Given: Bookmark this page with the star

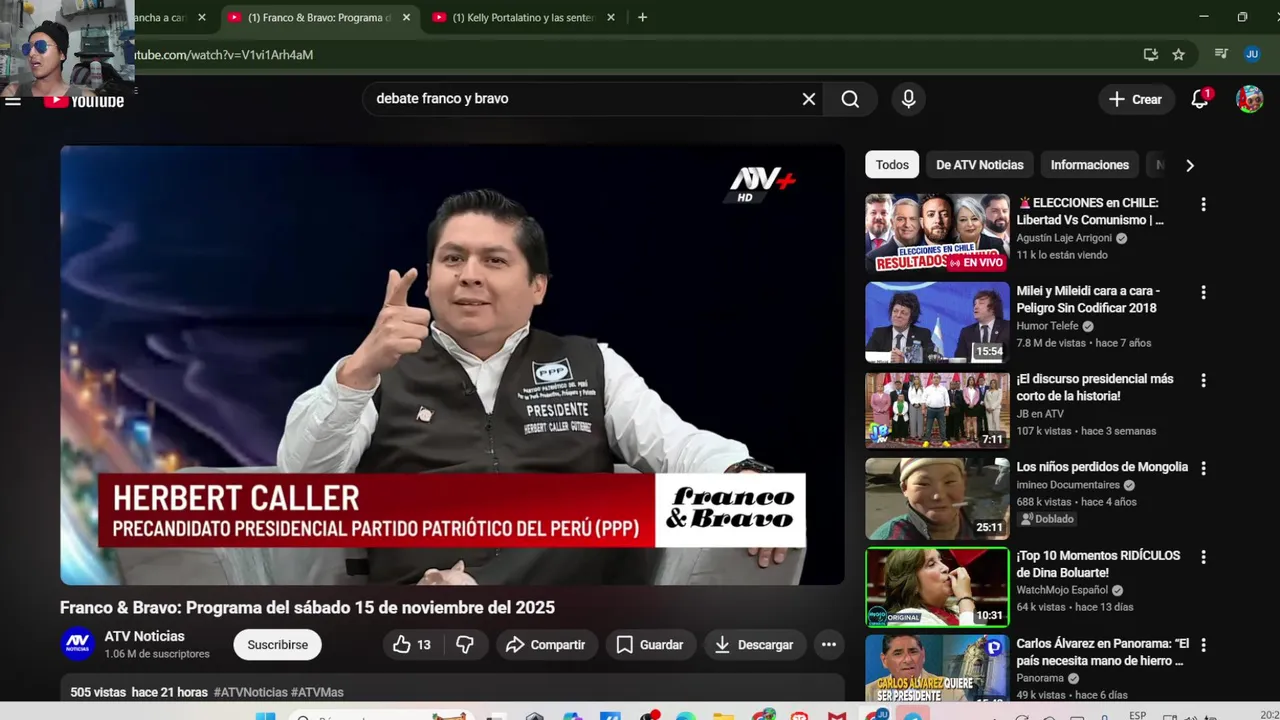Looking at the screenshot, I should pos(1179,54).
